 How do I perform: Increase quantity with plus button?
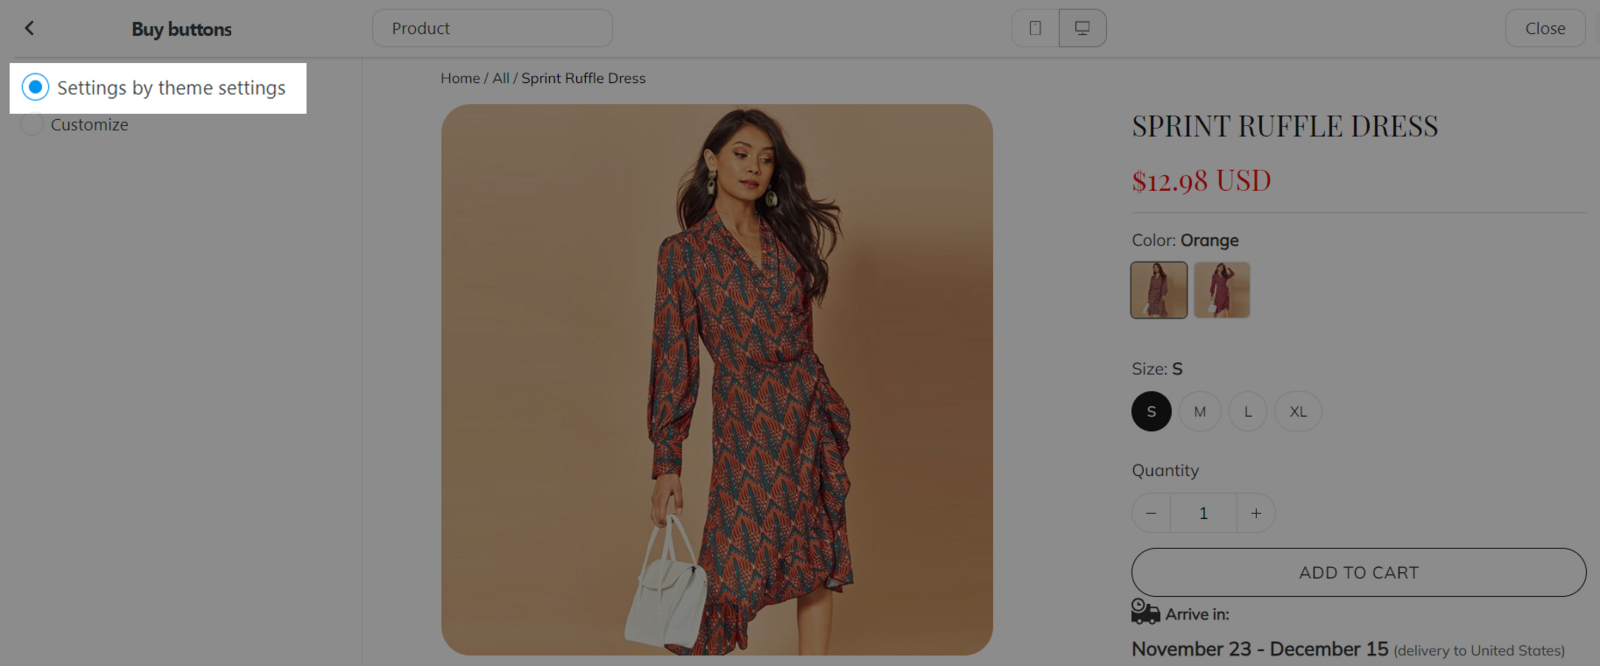coord(1256,513)
